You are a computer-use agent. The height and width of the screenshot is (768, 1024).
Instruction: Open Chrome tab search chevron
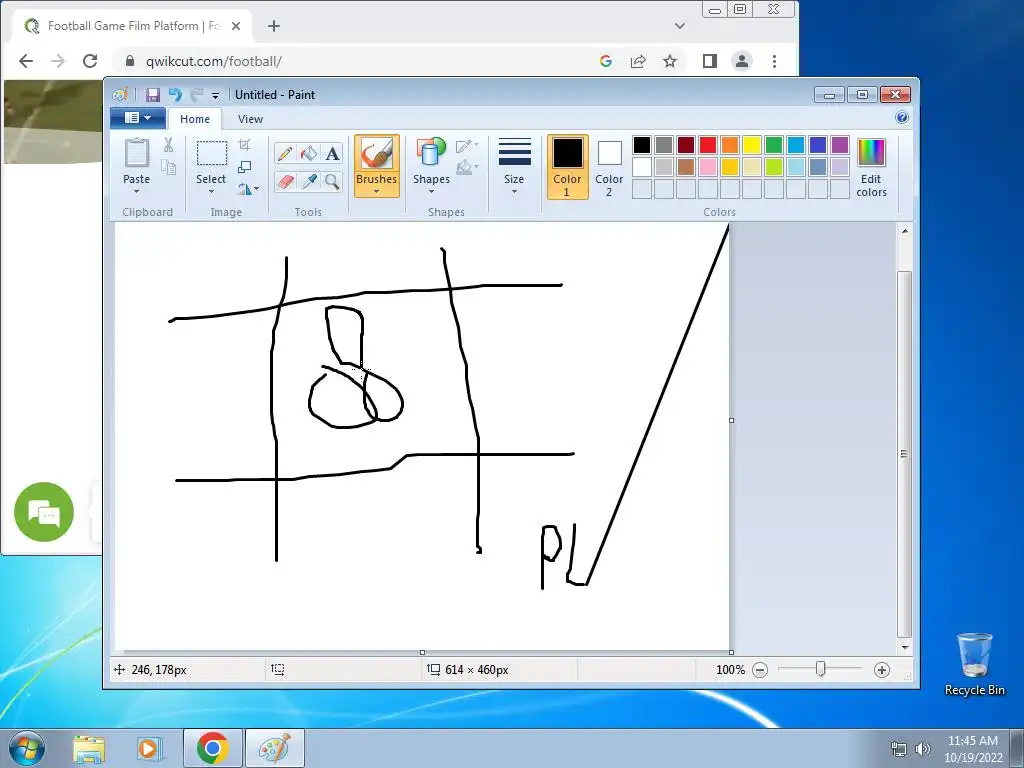click(680, 26)
